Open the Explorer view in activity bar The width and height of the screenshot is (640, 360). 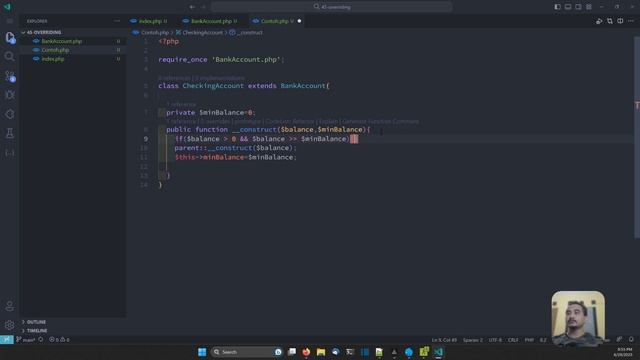pyautogui.click(x=10, y=38)
